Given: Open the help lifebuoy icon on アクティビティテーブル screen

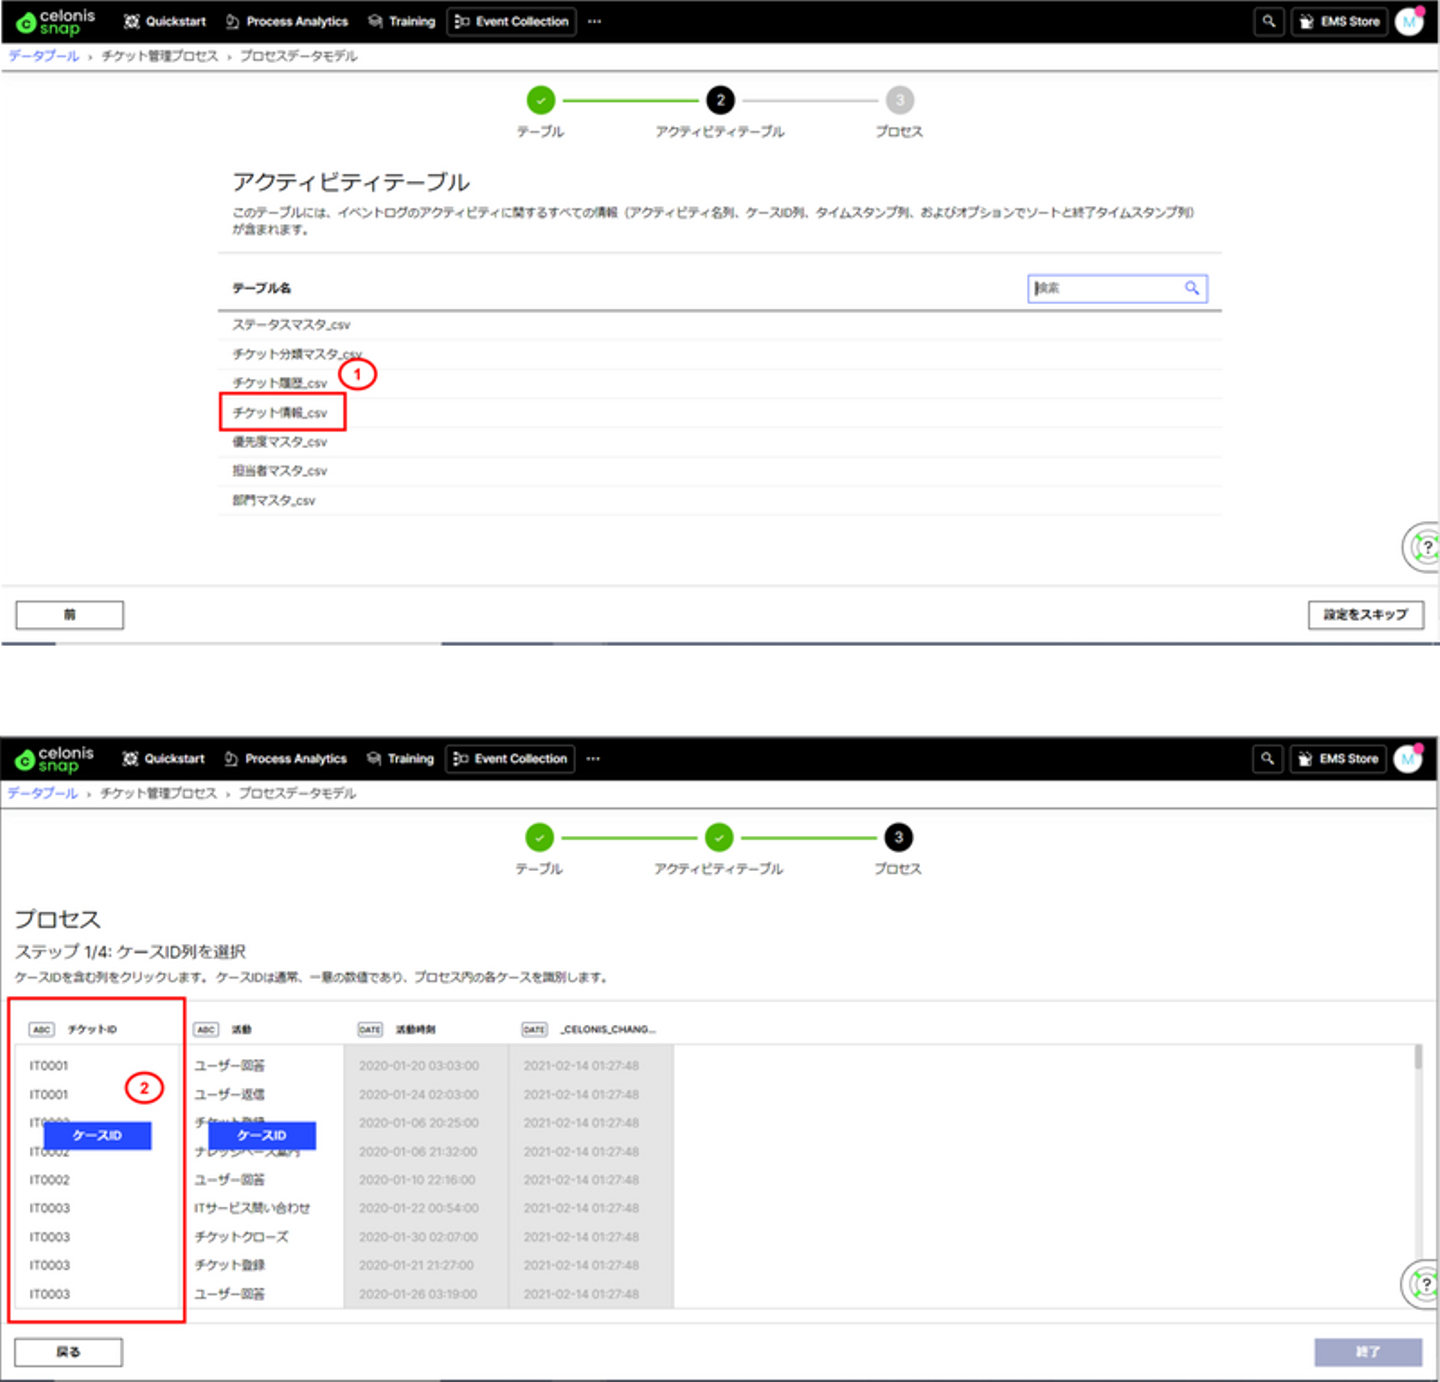Looking at the screenshot, I should (x=1421, y=547).
